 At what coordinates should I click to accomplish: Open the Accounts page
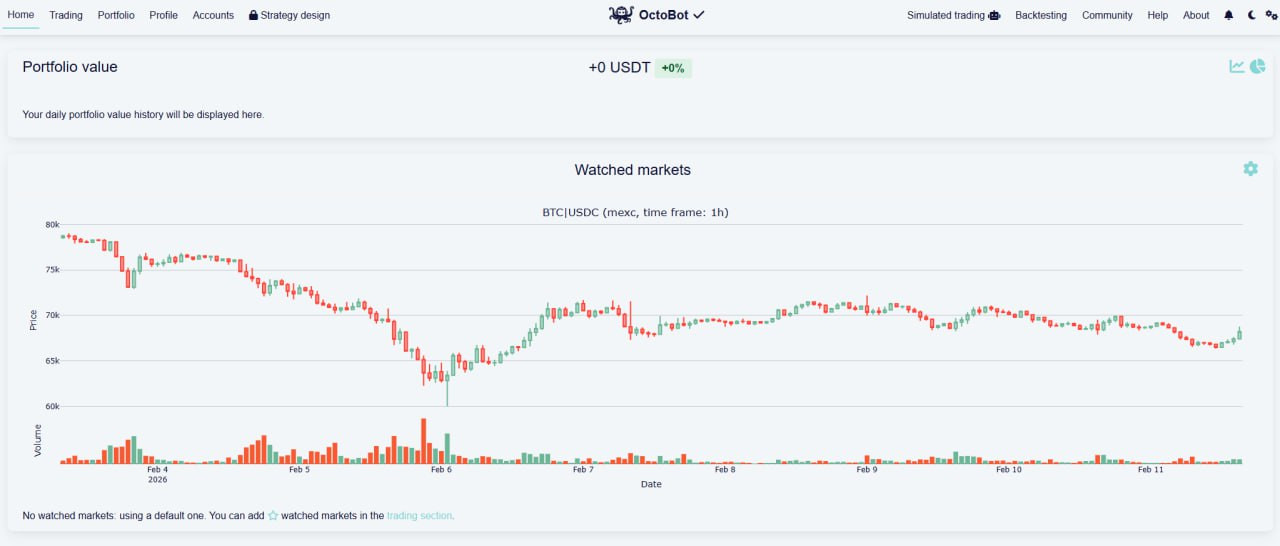pyautogui.click(x=213, y=15)
